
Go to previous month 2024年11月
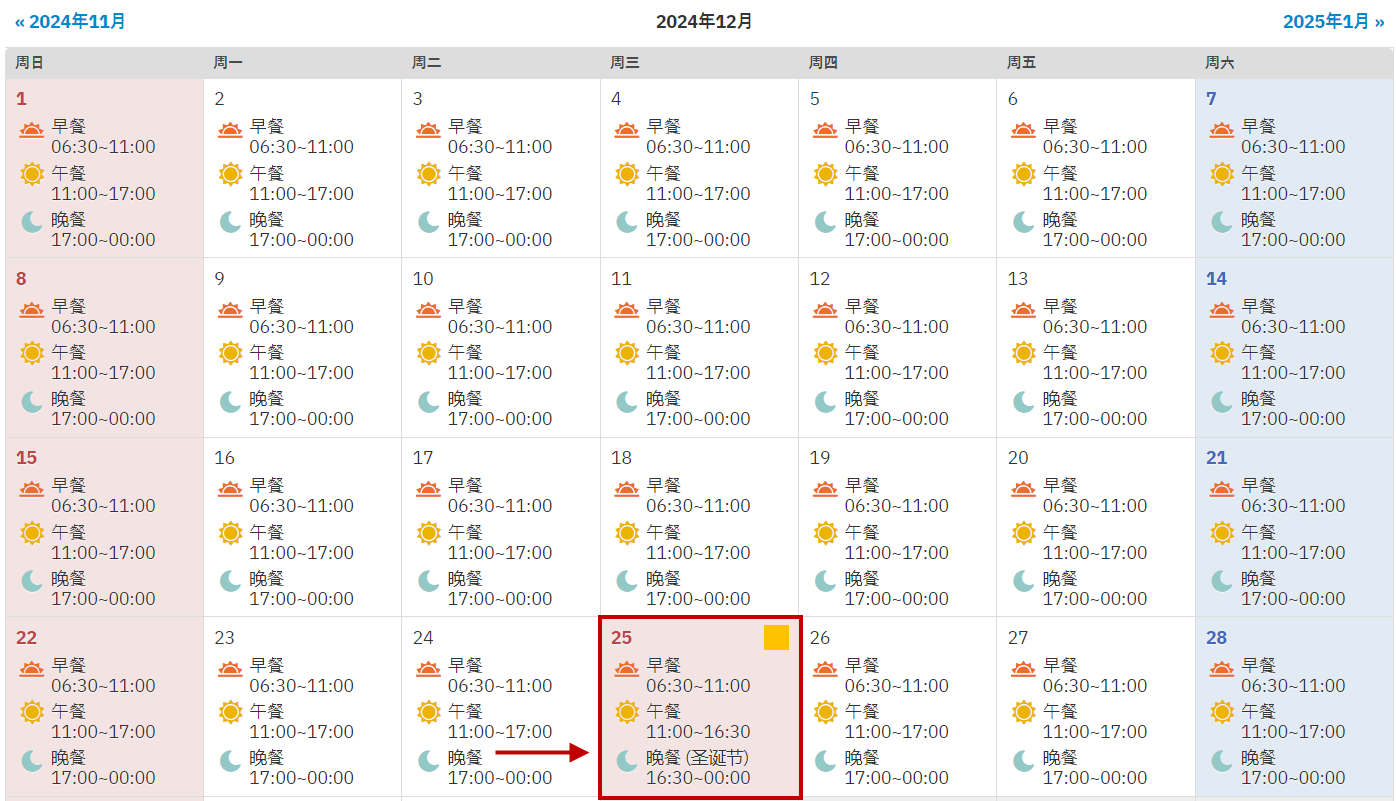coord(70,21)
